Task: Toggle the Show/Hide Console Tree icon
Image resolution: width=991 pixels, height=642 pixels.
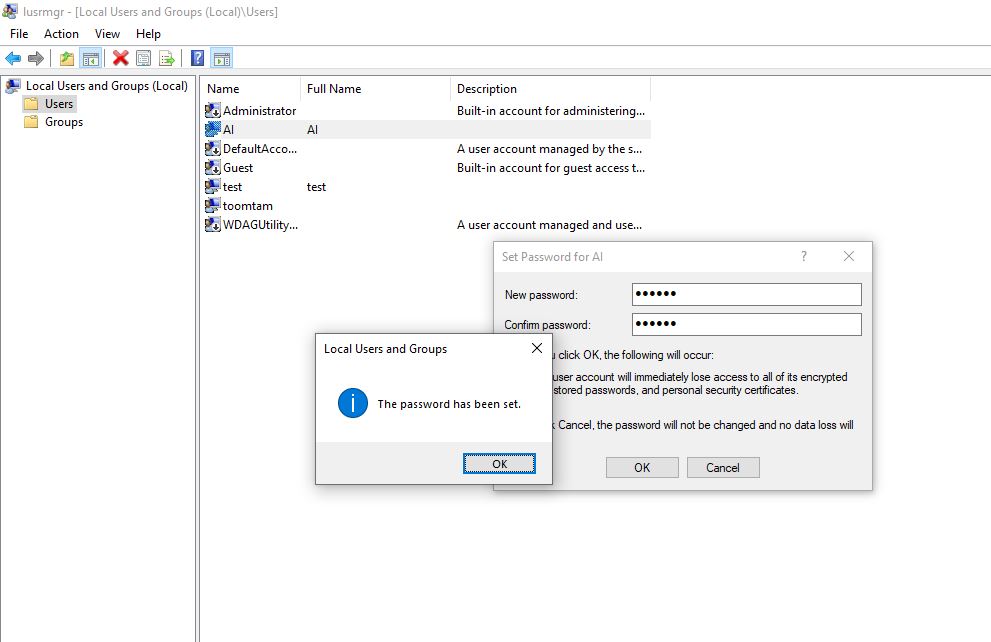Action: point(90,59)
